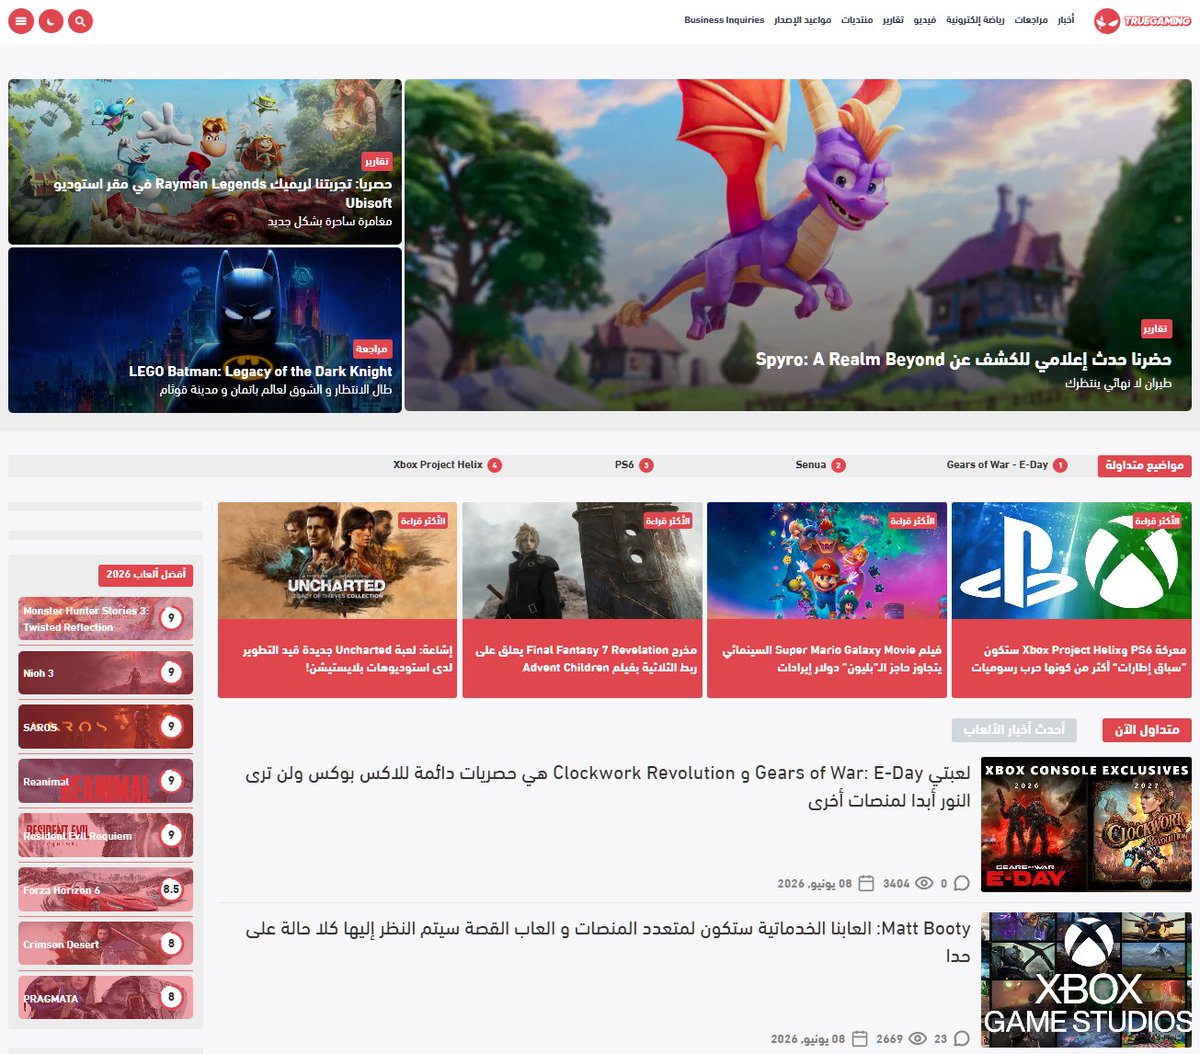Open رياضة إلكترونية menu item
1200x1054 pixels.
tap(975, 20)
